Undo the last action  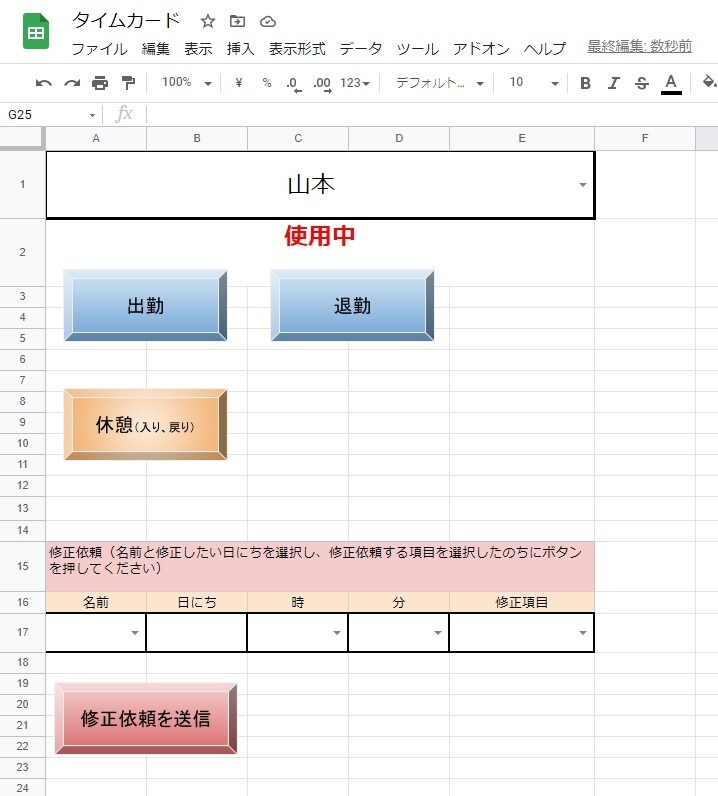pyautogui.click(x=44, y=83)
